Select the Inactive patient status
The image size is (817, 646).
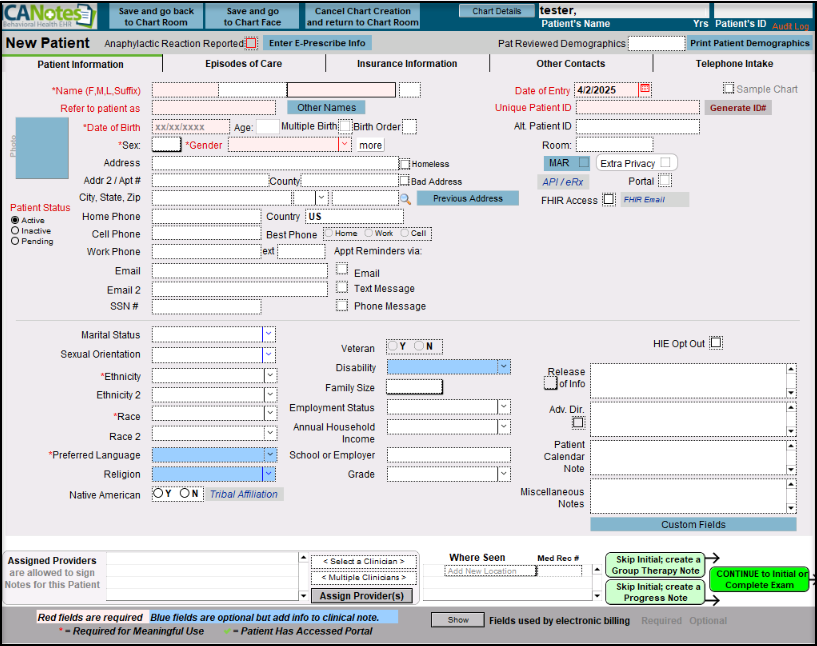pyautogui.click(x=15, y=231)
